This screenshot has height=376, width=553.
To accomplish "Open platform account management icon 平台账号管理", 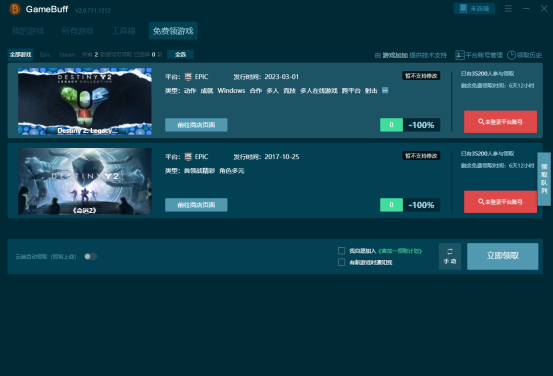I will [460, 55].
